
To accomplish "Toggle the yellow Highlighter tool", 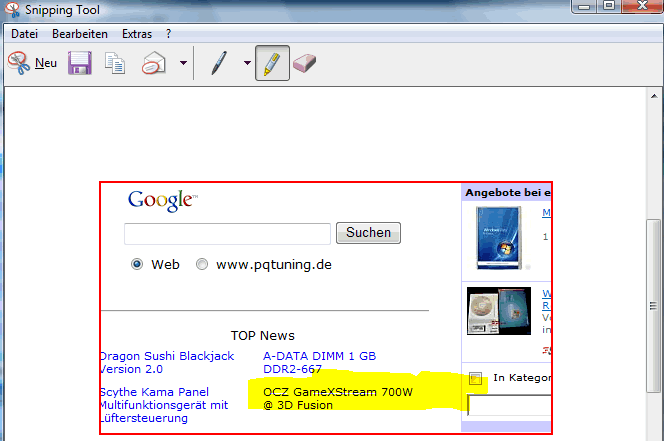I will point(272,63).
